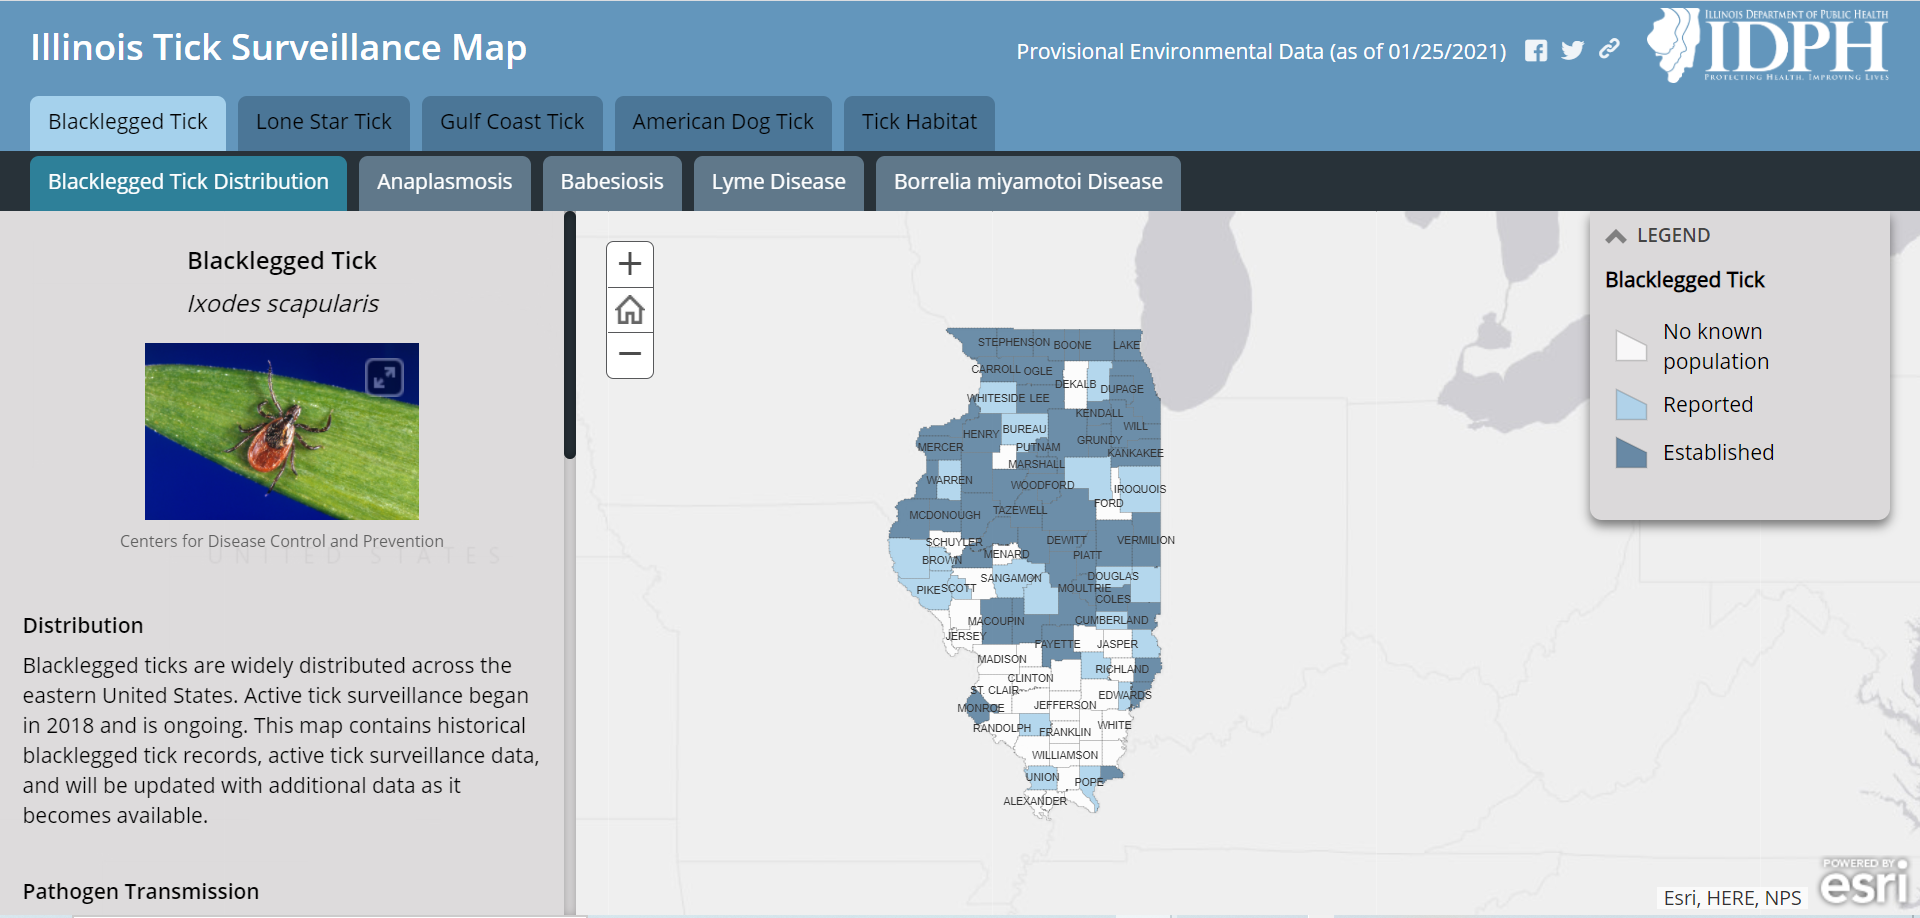Select Madison county on the map
The height and width of the screenshot is (918, 1920).
point(1001,659)
